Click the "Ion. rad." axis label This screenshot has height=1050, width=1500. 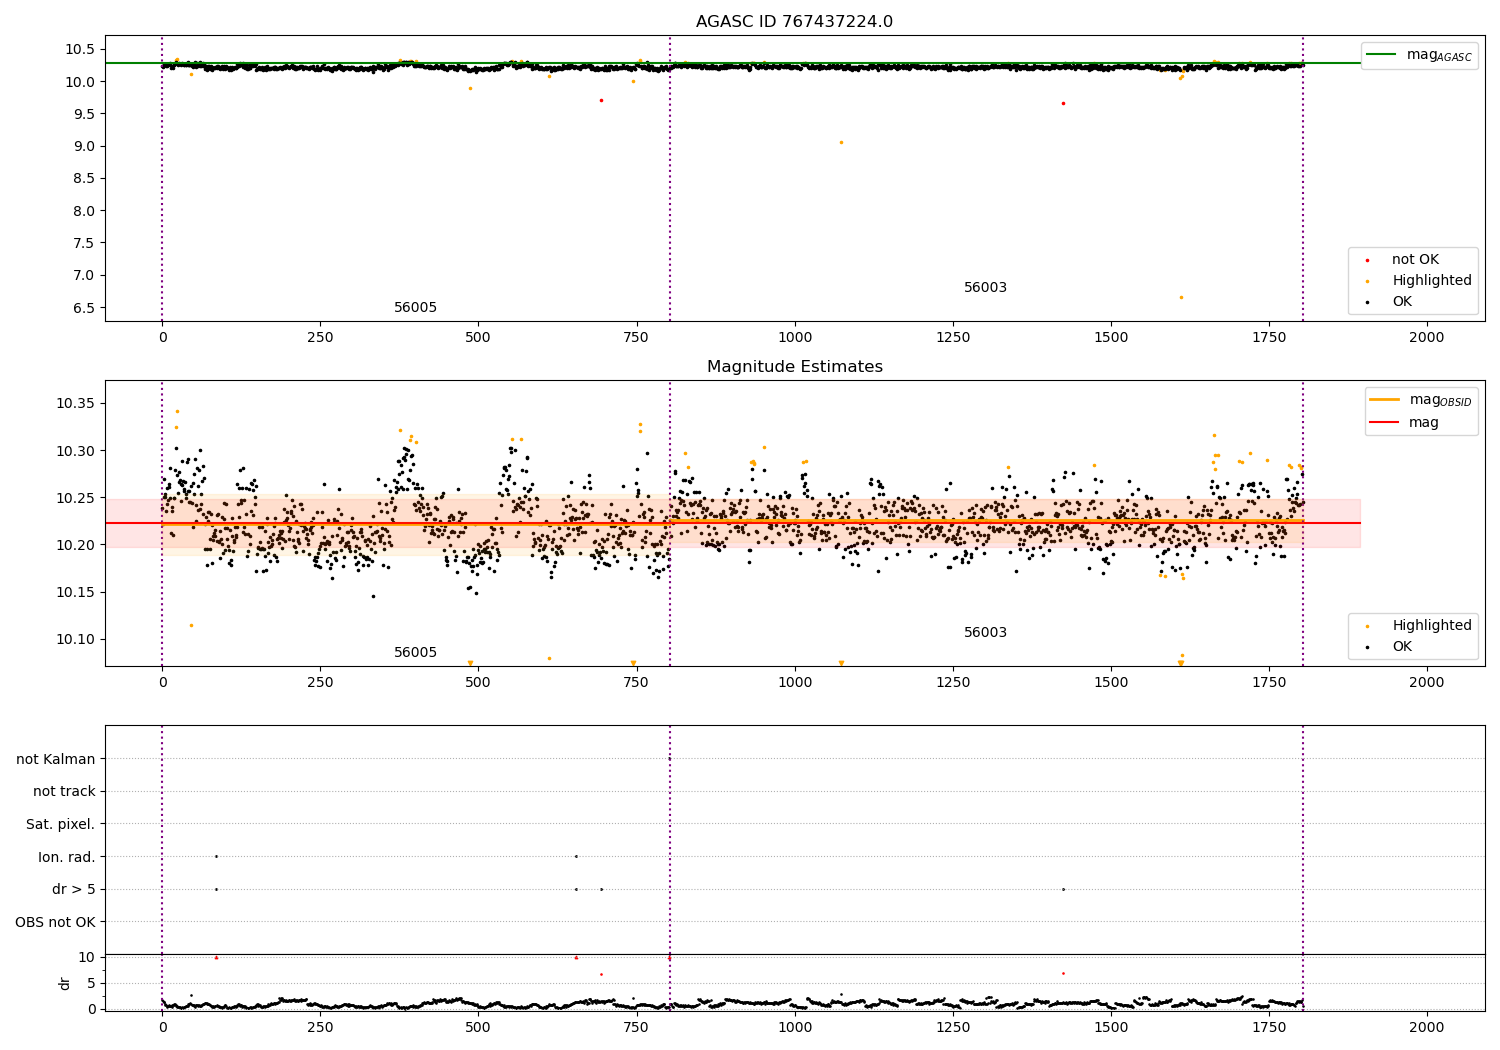tap(67, 857)
